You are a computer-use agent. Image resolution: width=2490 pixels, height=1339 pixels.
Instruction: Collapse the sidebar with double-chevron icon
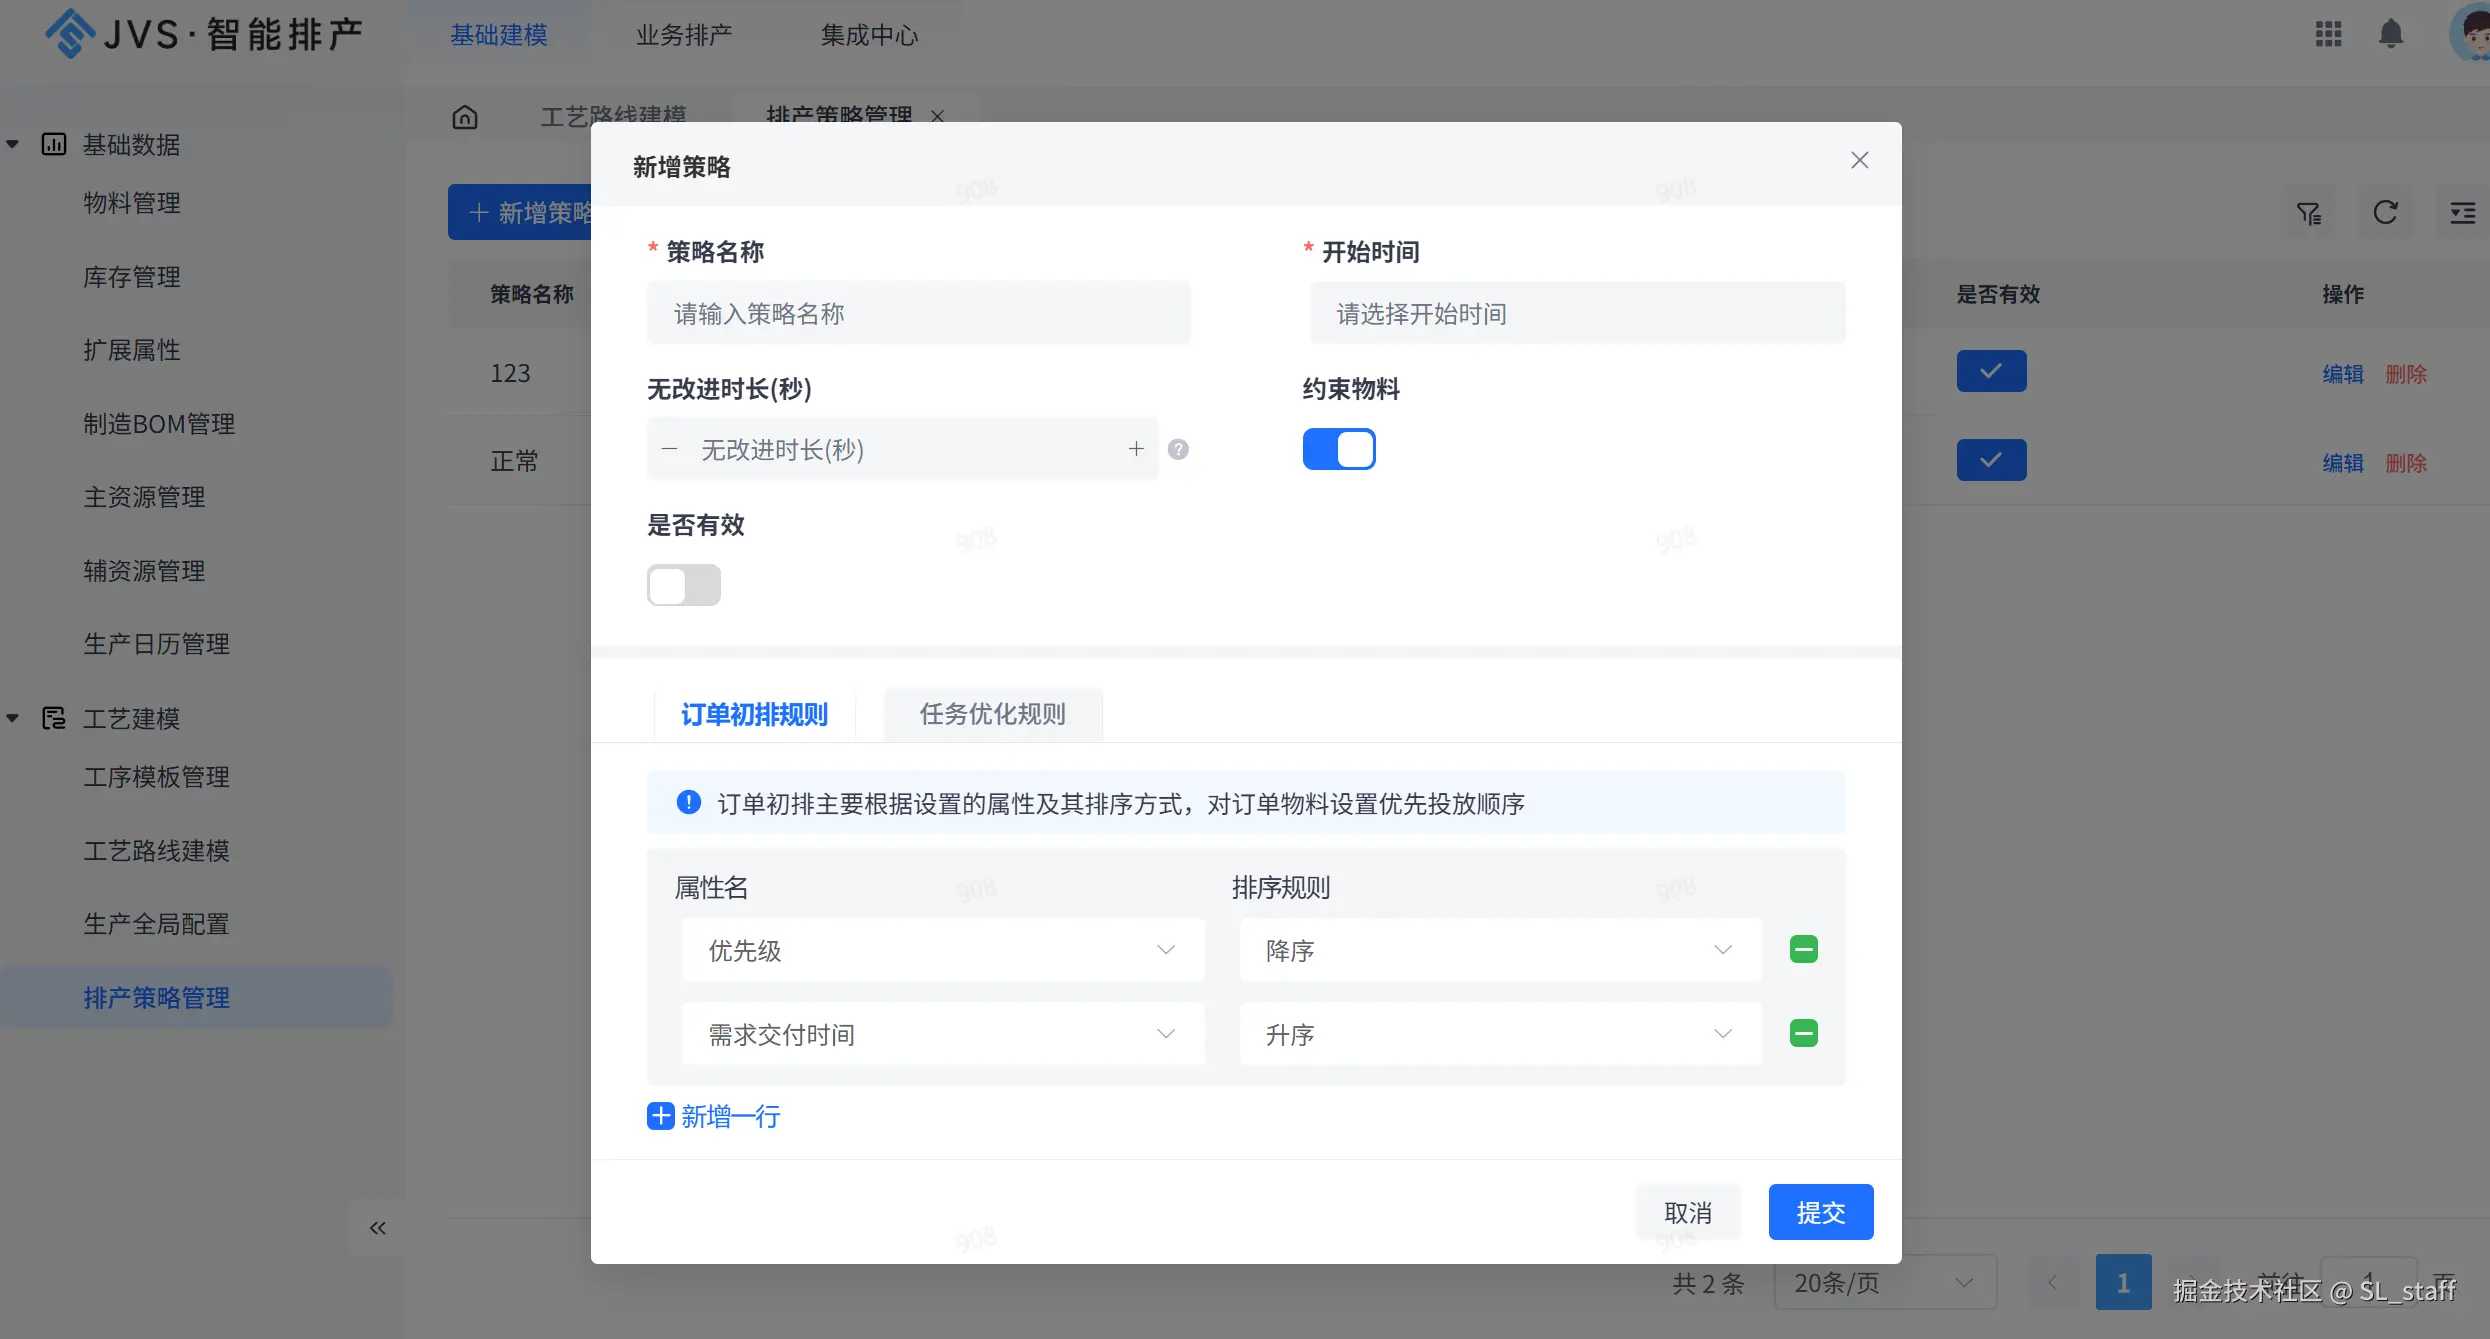click(x=377, y=1228)
